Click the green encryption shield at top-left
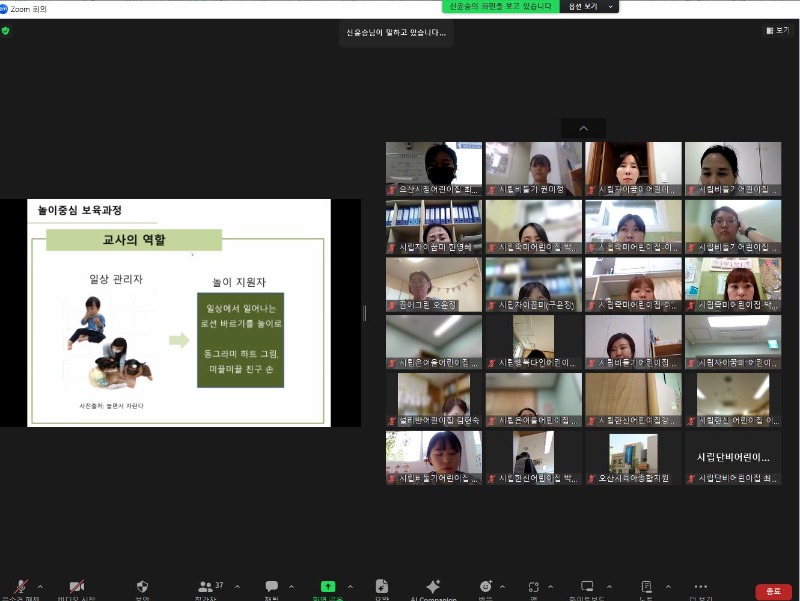Screen dimensions: 800x601 6,31
